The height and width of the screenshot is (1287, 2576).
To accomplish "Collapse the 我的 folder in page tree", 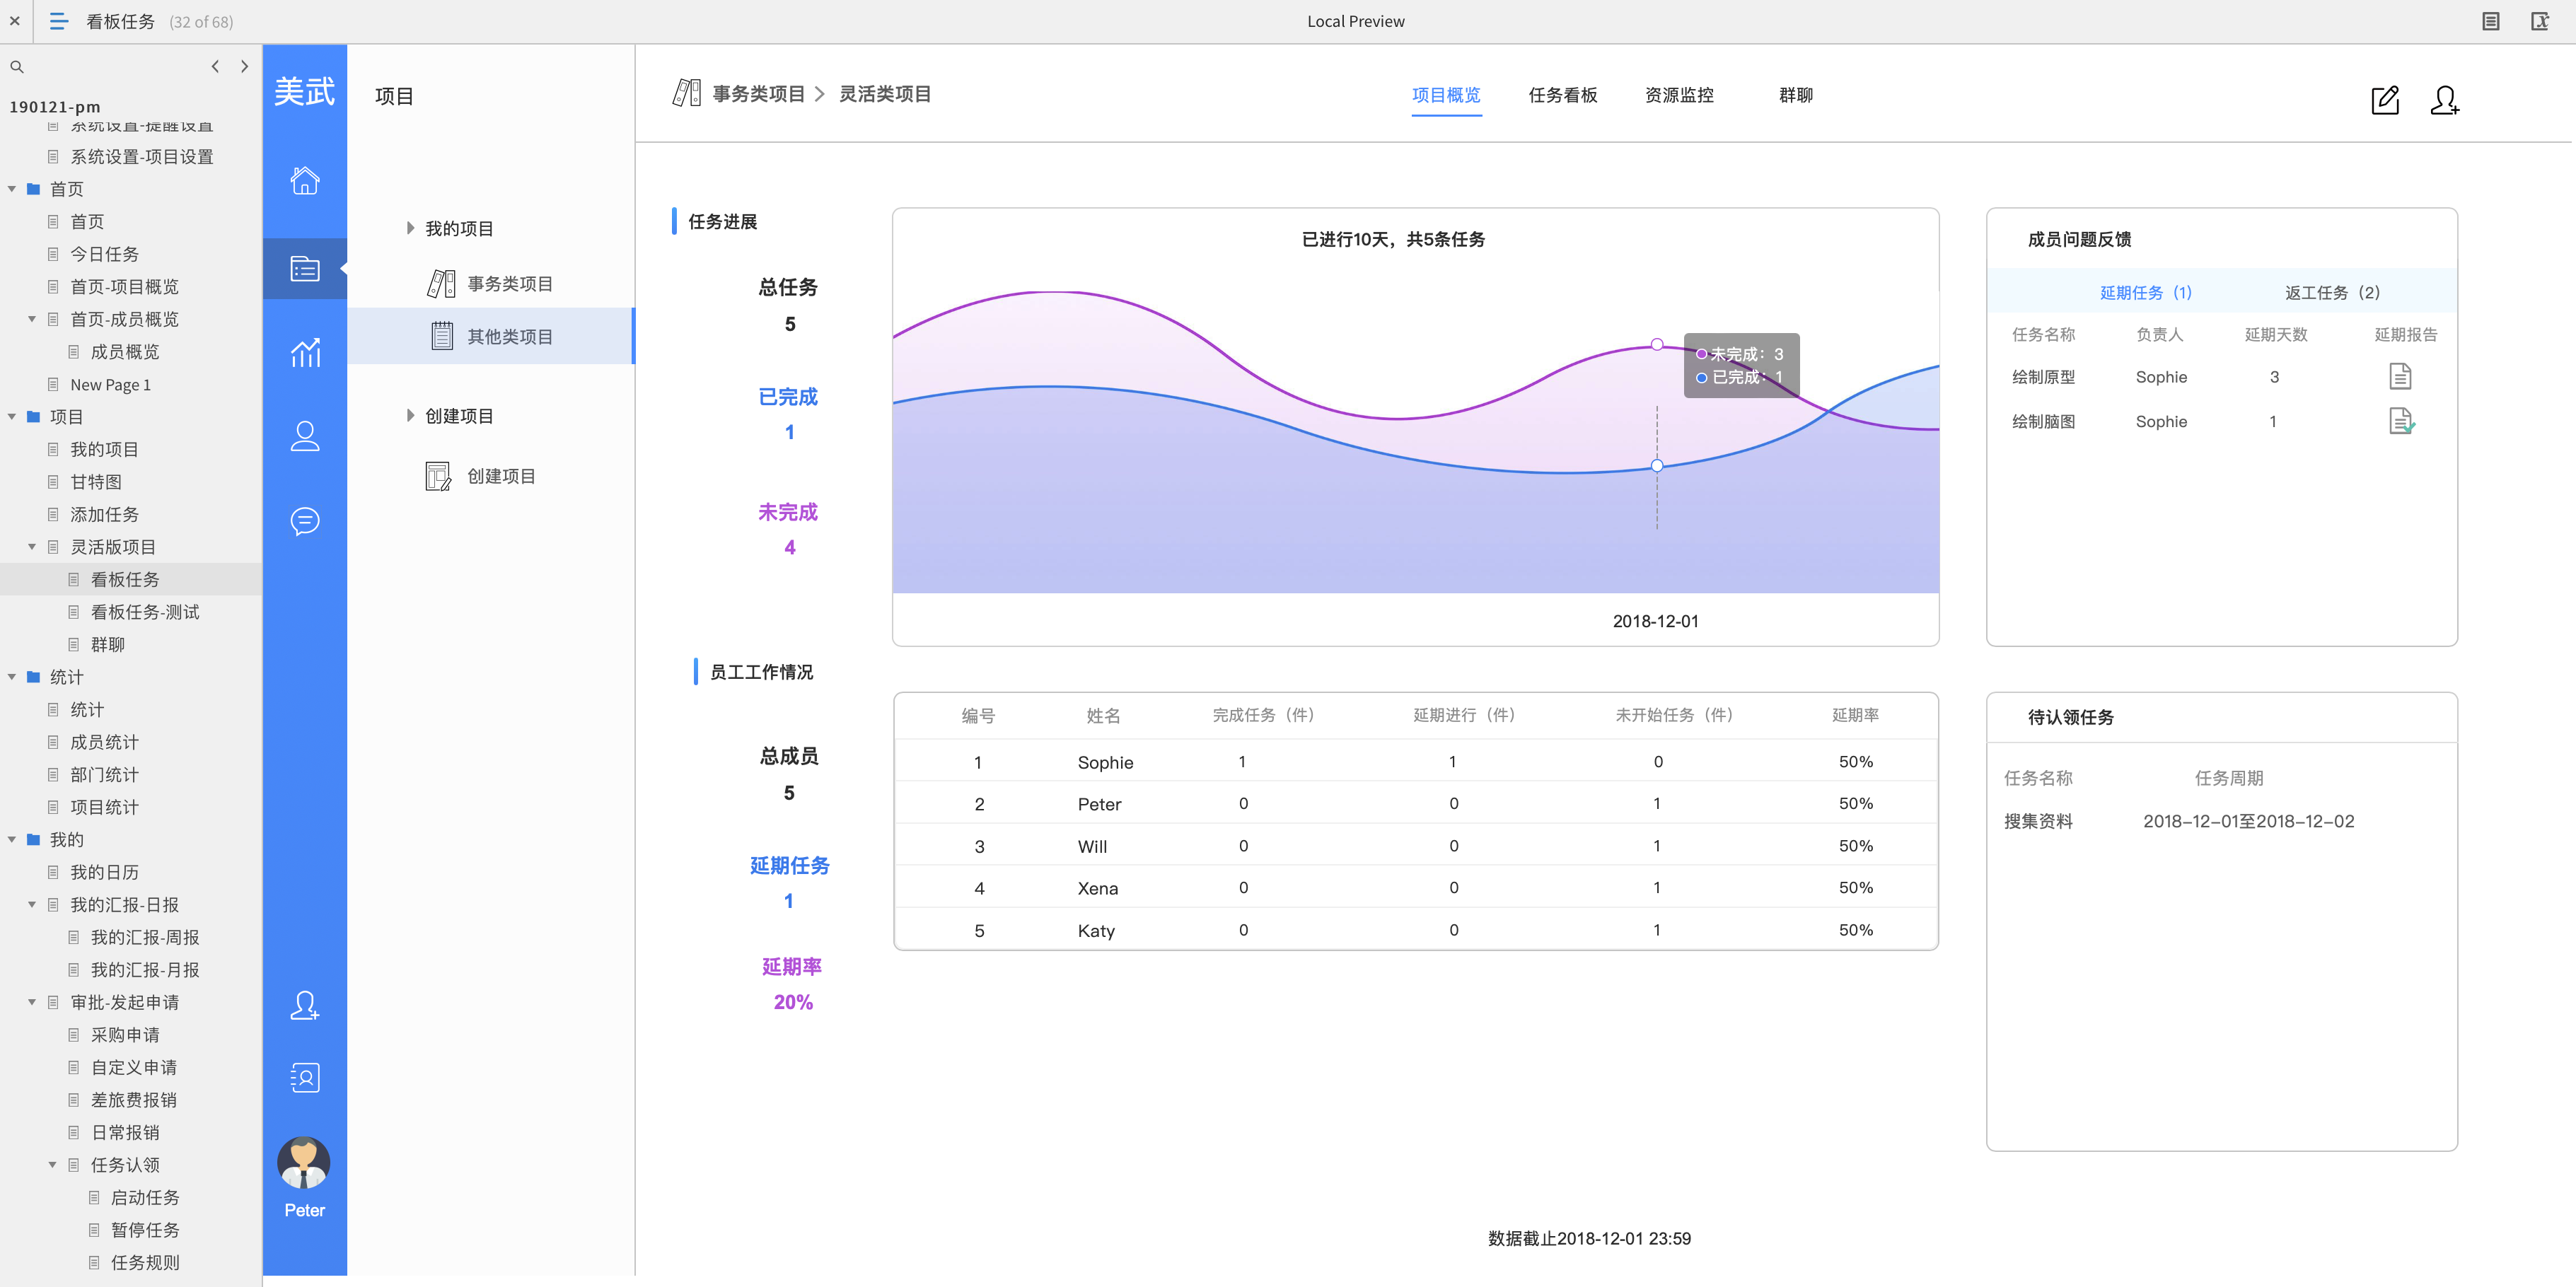I will click(x=12, y=840).
